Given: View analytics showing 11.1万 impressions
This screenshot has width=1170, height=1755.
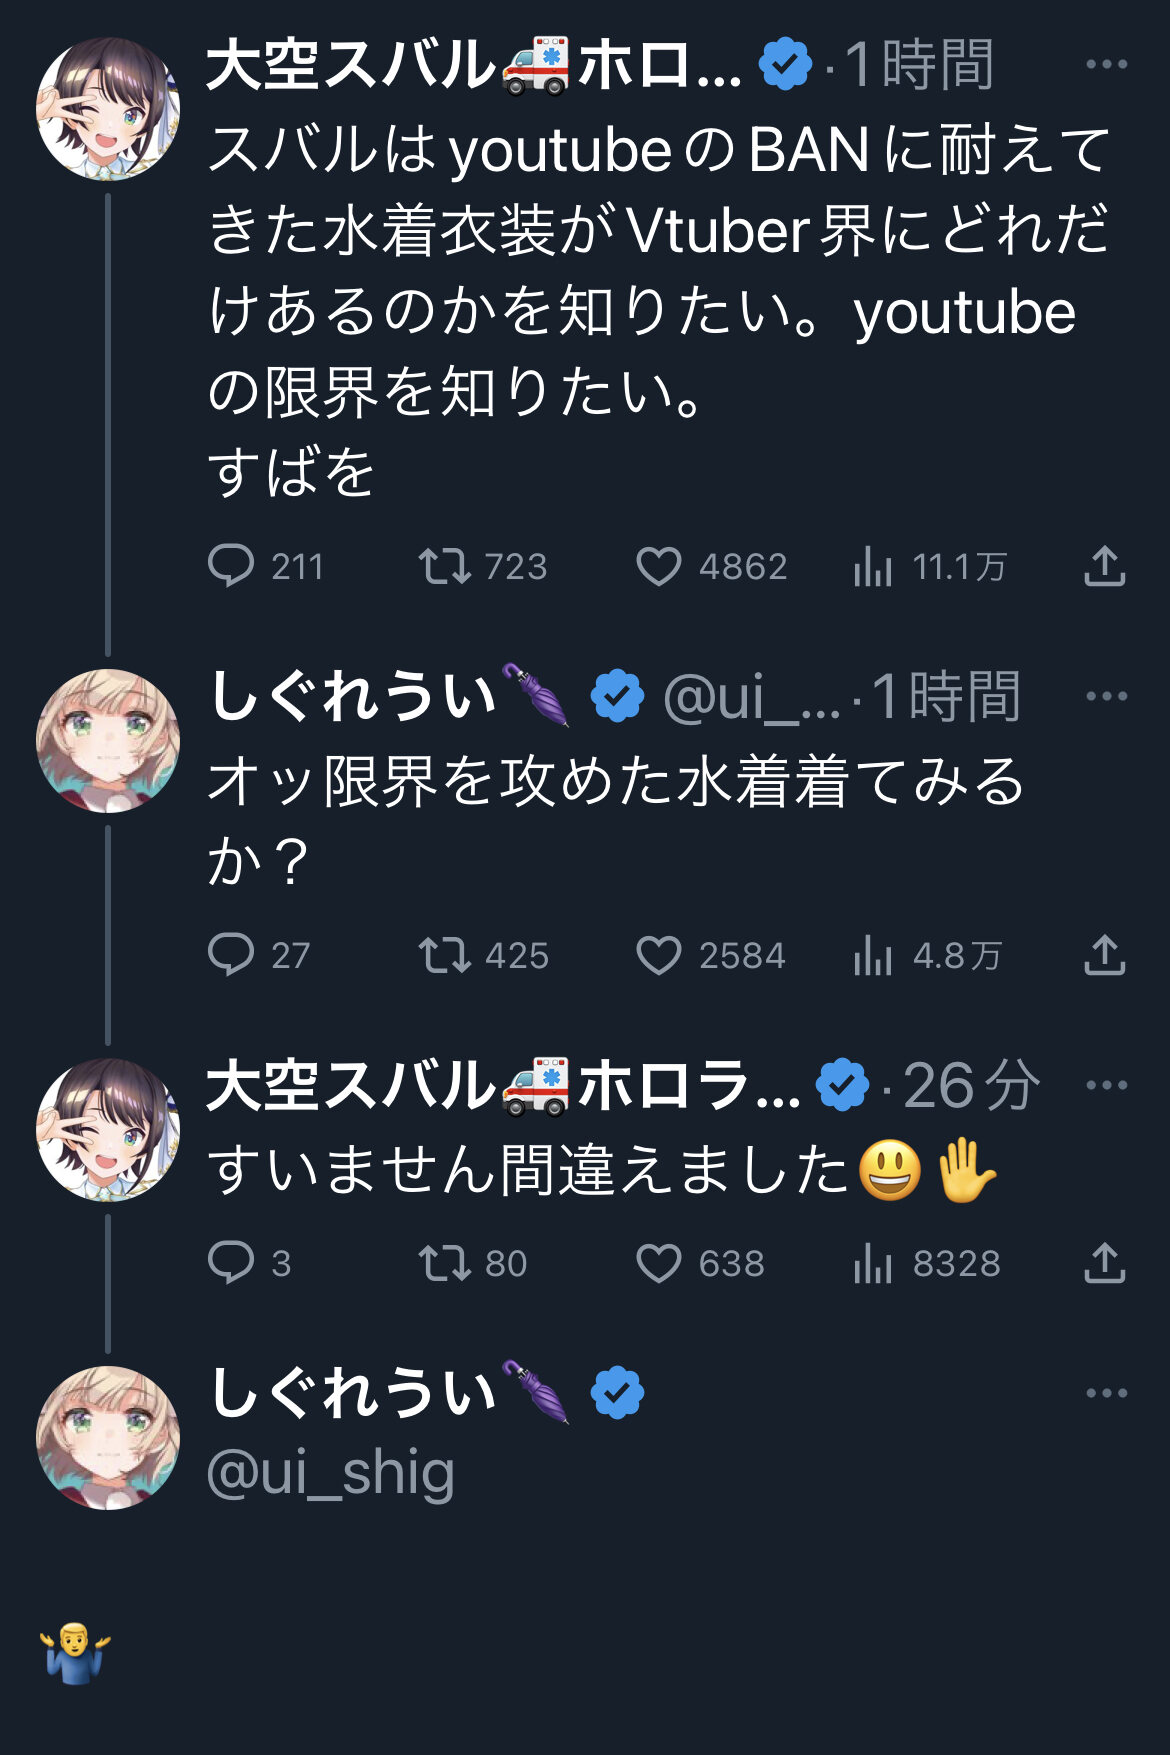Looking at the screenshot, I should pyautogui.click(x=873, y=568).
